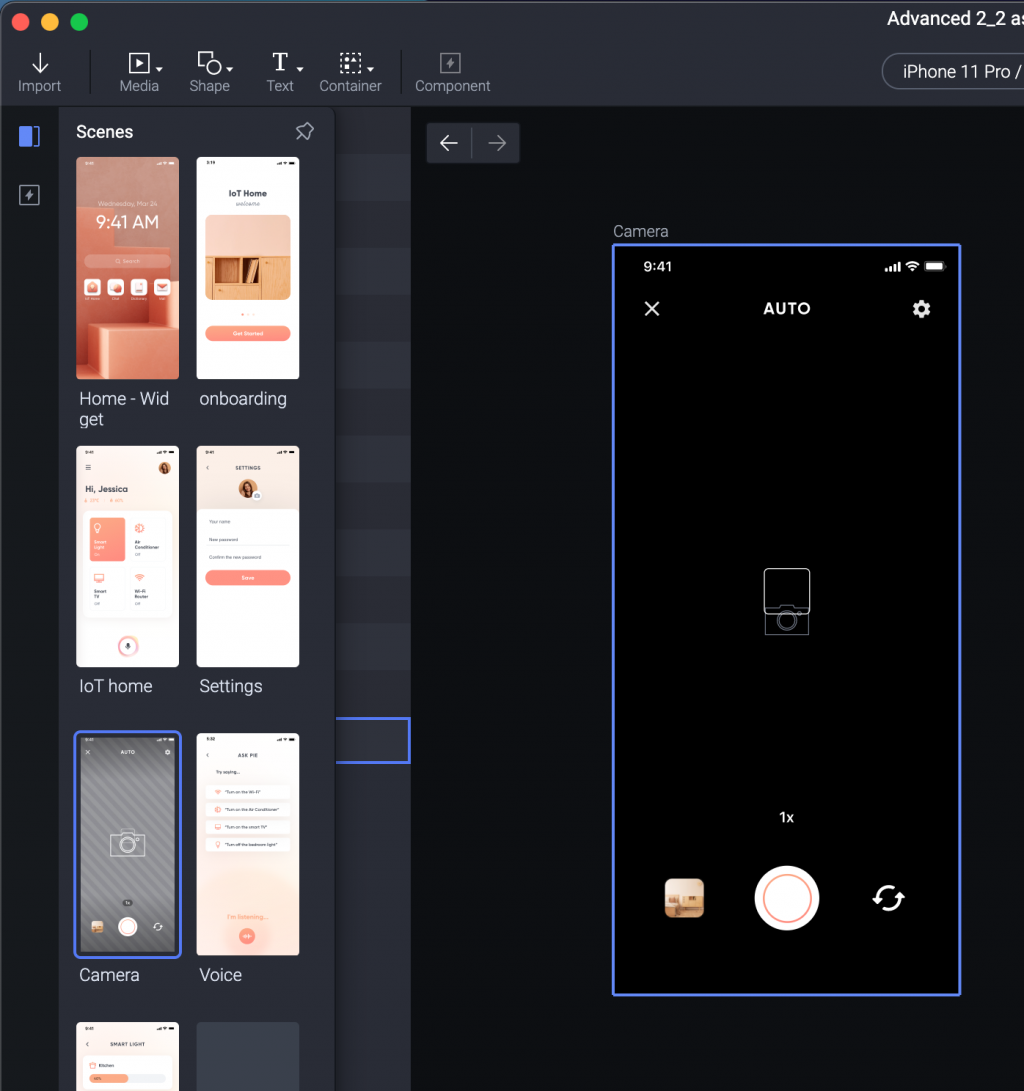This screenshot has height=1091, width=1024.
Task: Click the round shutter button
Action: click(x=787, y=898)
